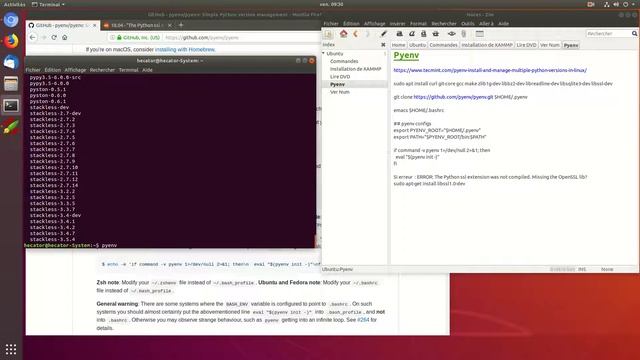640x360 pixels.
Task: Open the Lire DVD path tab
Action: pyautogui.click(x=526, y=45)
